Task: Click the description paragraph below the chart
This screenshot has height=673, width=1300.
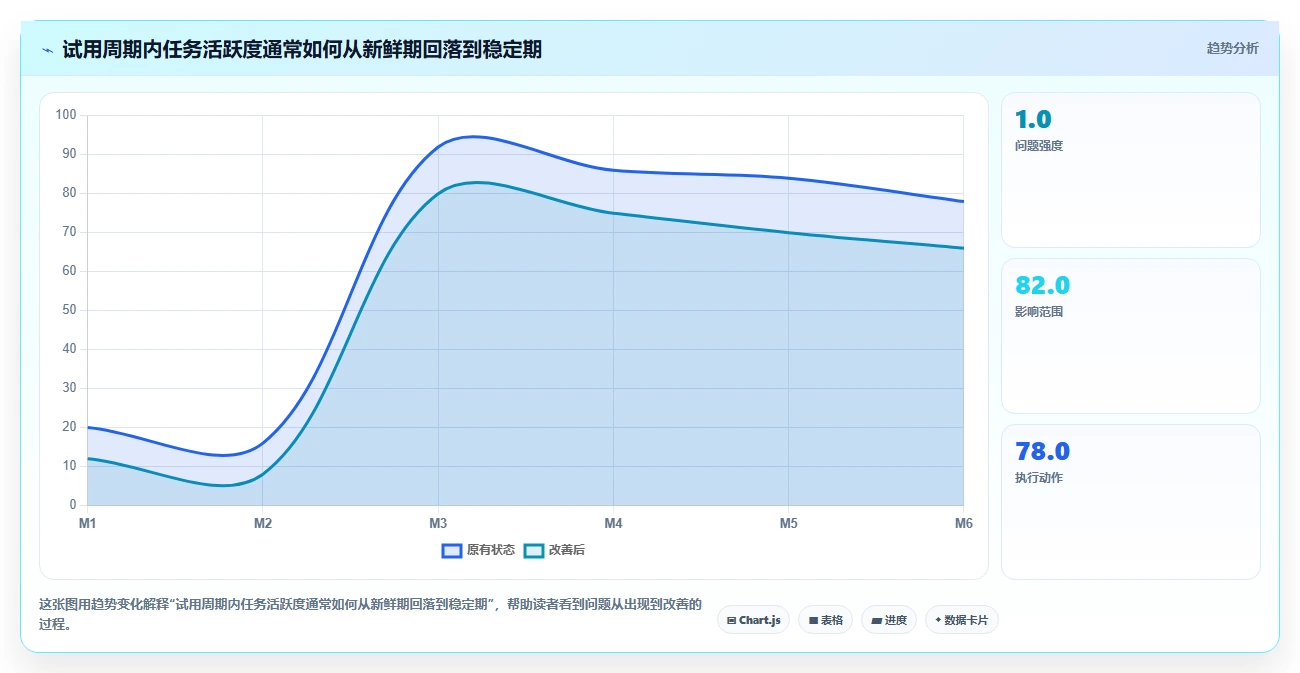Action: click(x=370, y=615)
